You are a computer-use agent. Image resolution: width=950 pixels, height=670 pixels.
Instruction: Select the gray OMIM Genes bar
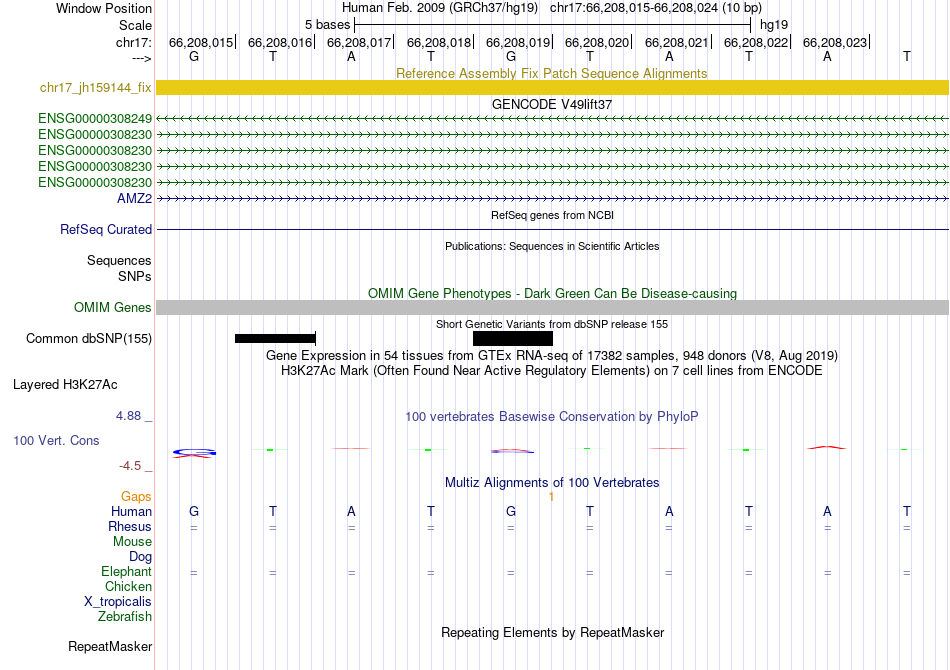click(x=552, y=308)
